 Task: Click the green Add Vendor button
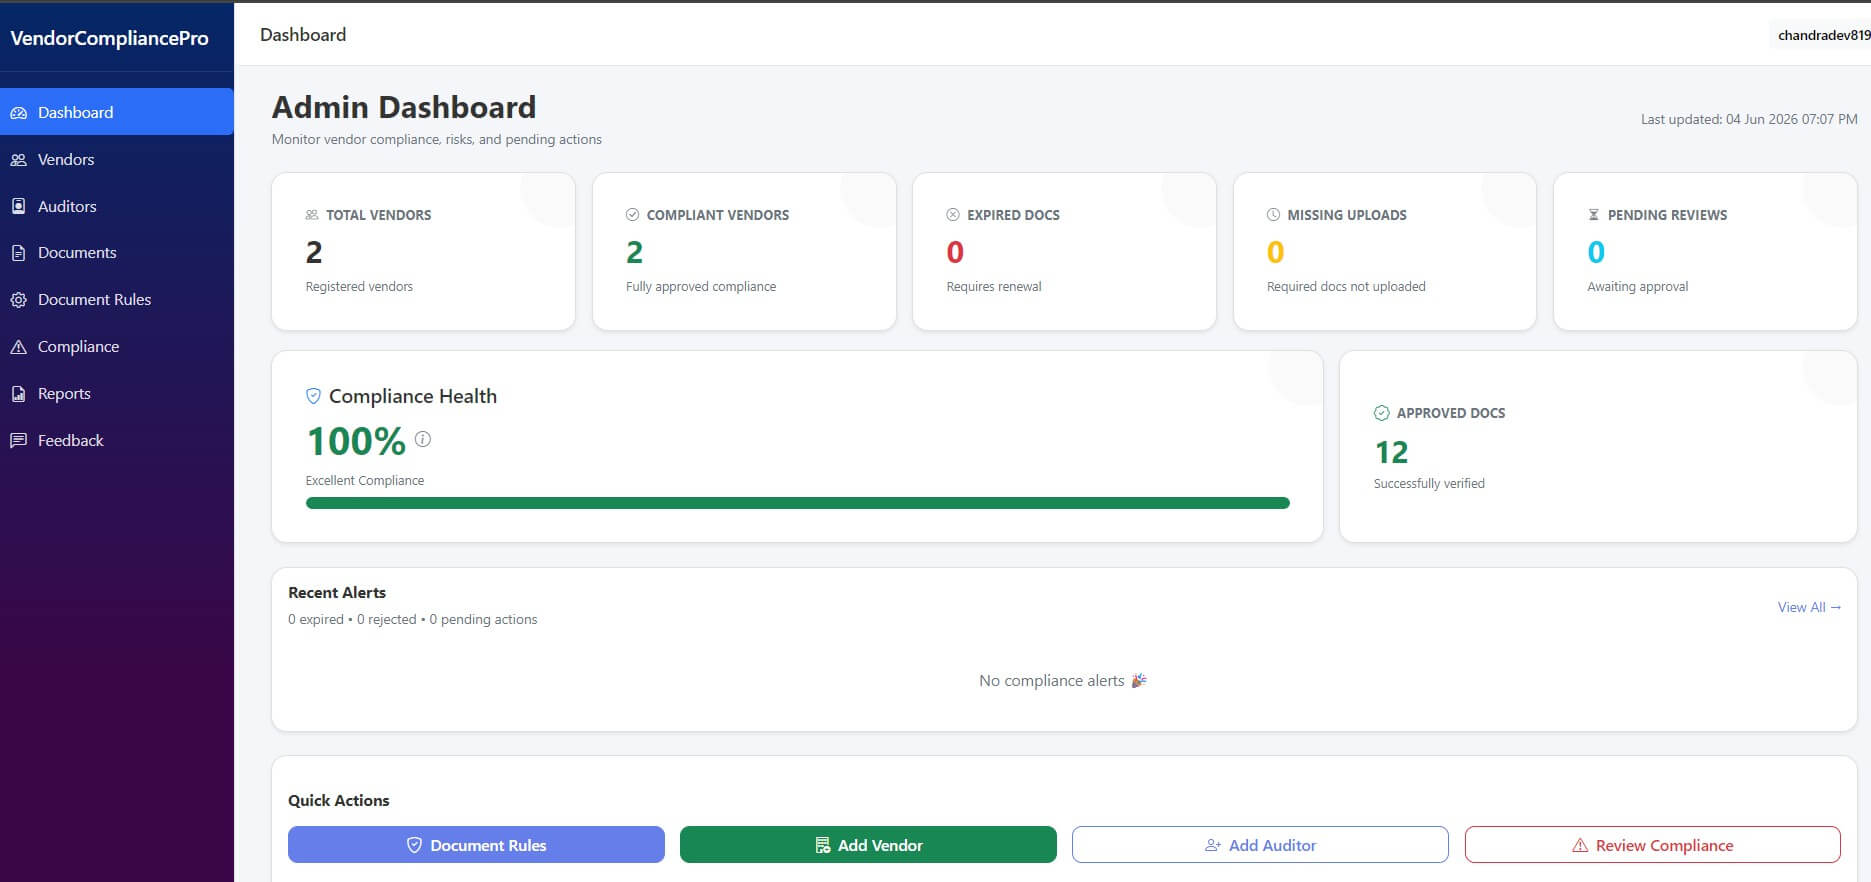pos(868,844)
